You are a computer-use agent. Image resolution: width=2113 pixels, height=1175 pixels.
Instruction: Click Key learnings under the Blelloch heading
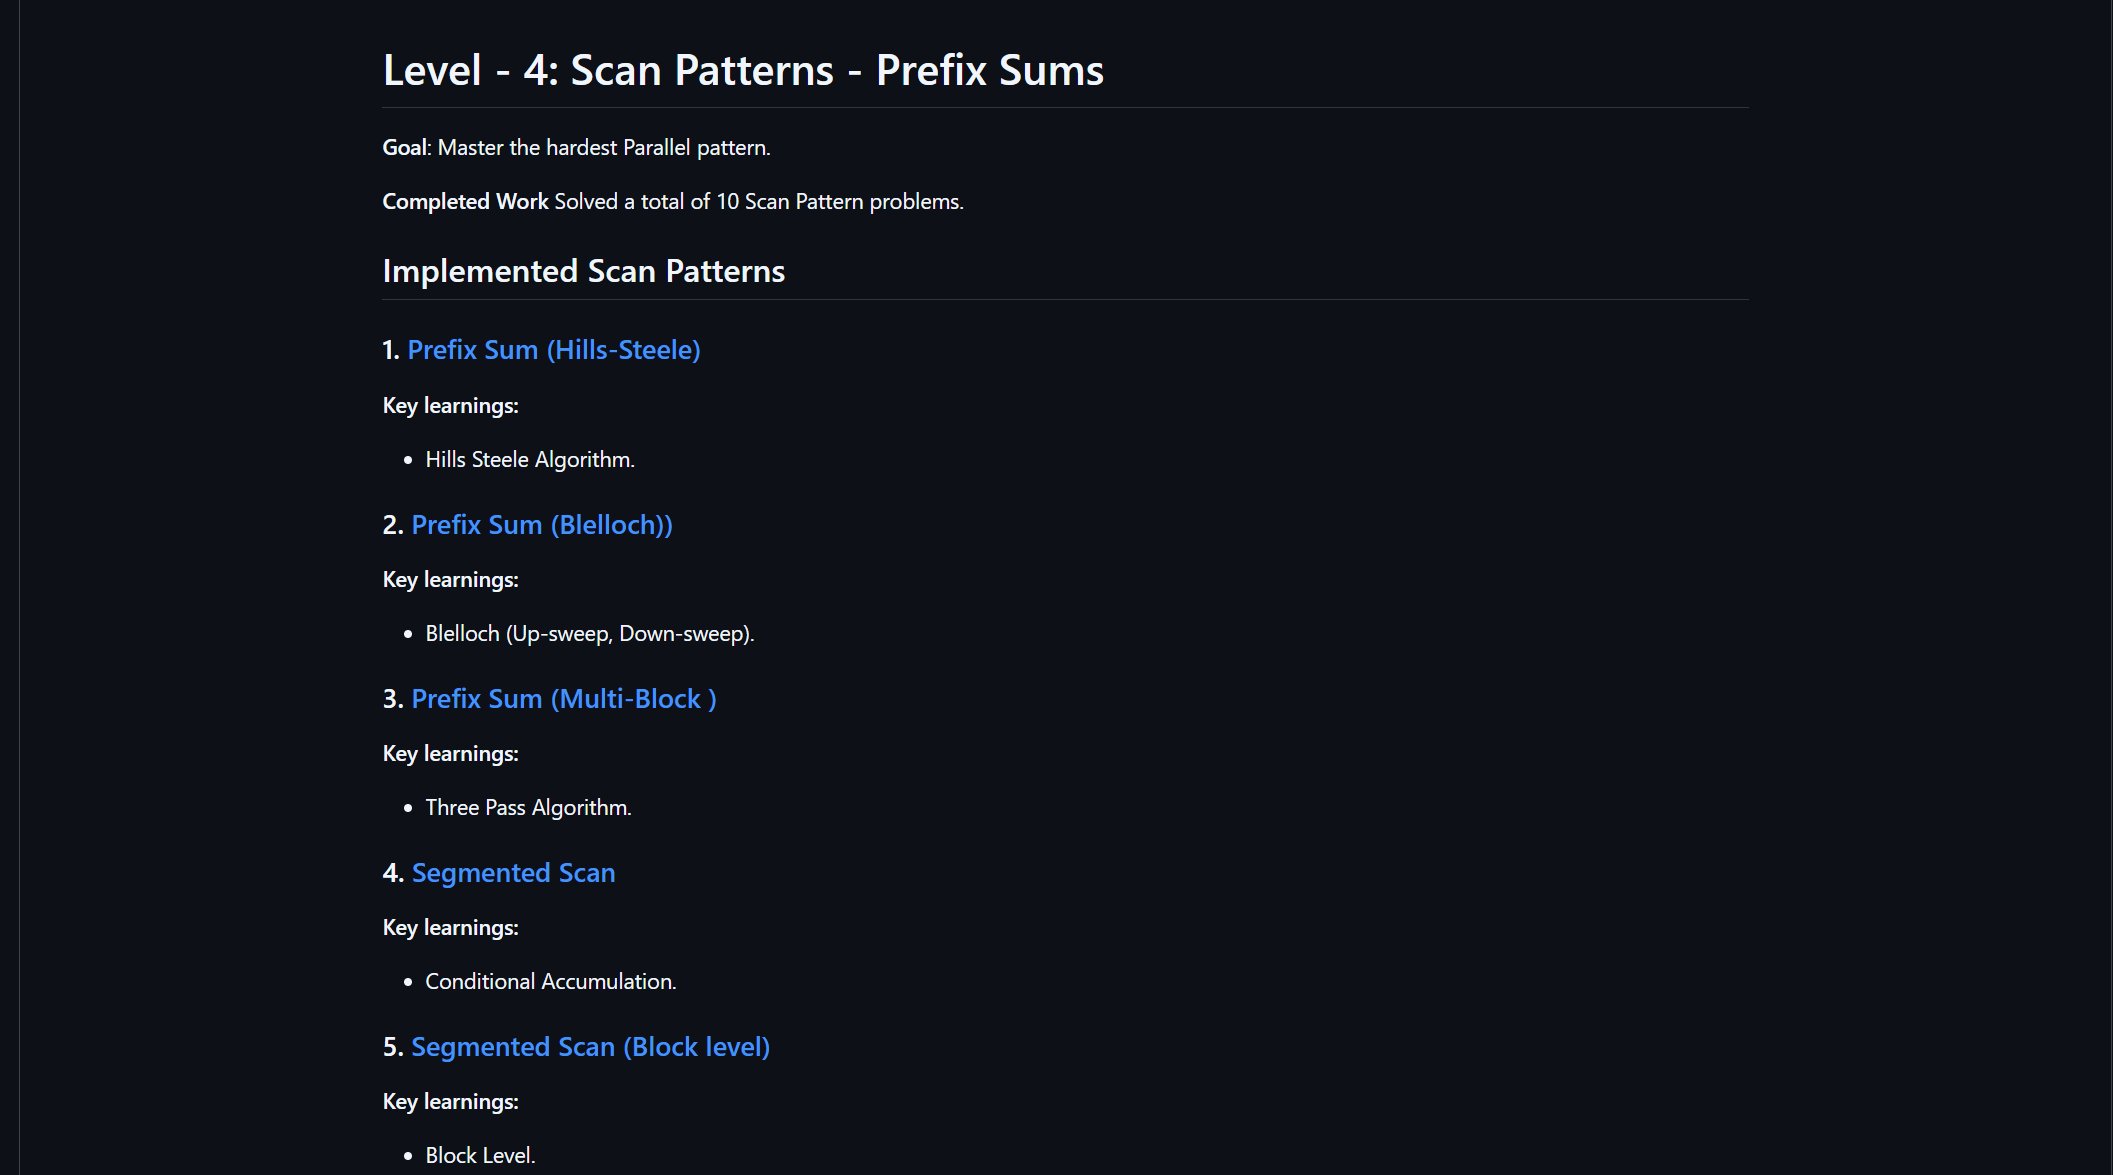click(450, 580)
